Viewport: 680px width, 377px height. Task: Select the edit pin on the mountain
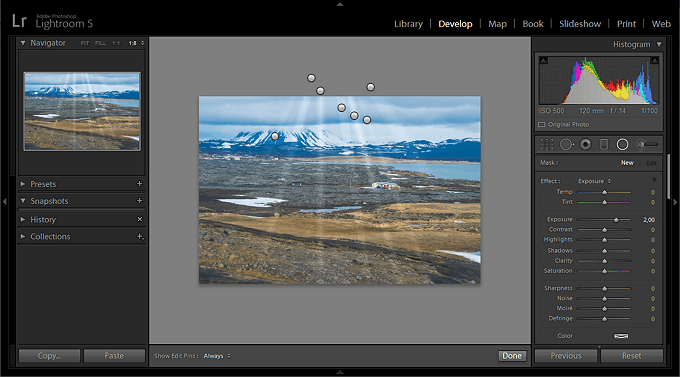275,136
